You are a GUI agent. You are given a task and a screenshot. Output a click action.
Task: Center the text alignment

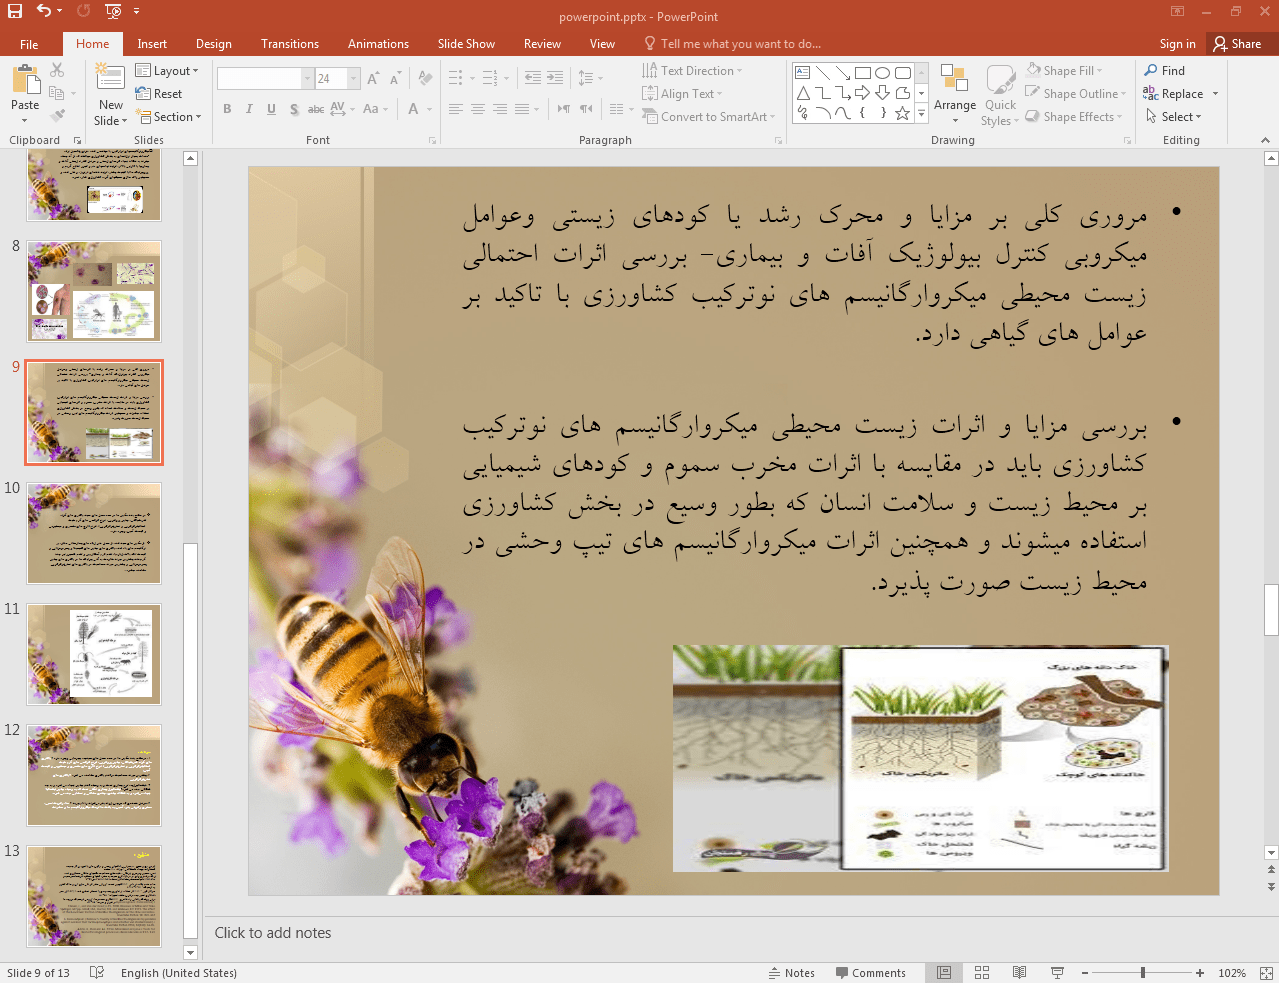point(478,109)
